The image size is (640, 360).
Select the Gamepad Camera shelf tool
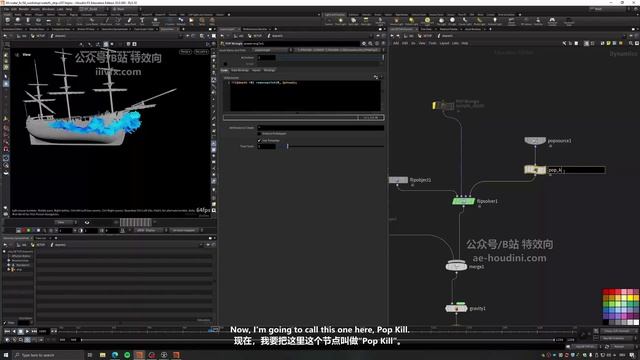click(552, 21)
